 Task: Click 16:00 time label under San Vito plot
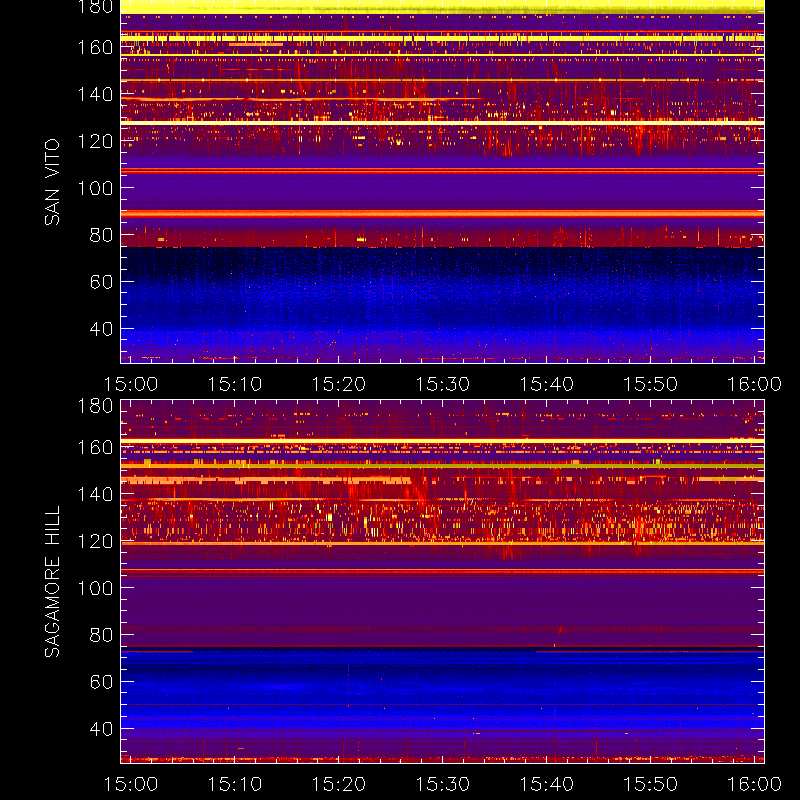point(754,384)
